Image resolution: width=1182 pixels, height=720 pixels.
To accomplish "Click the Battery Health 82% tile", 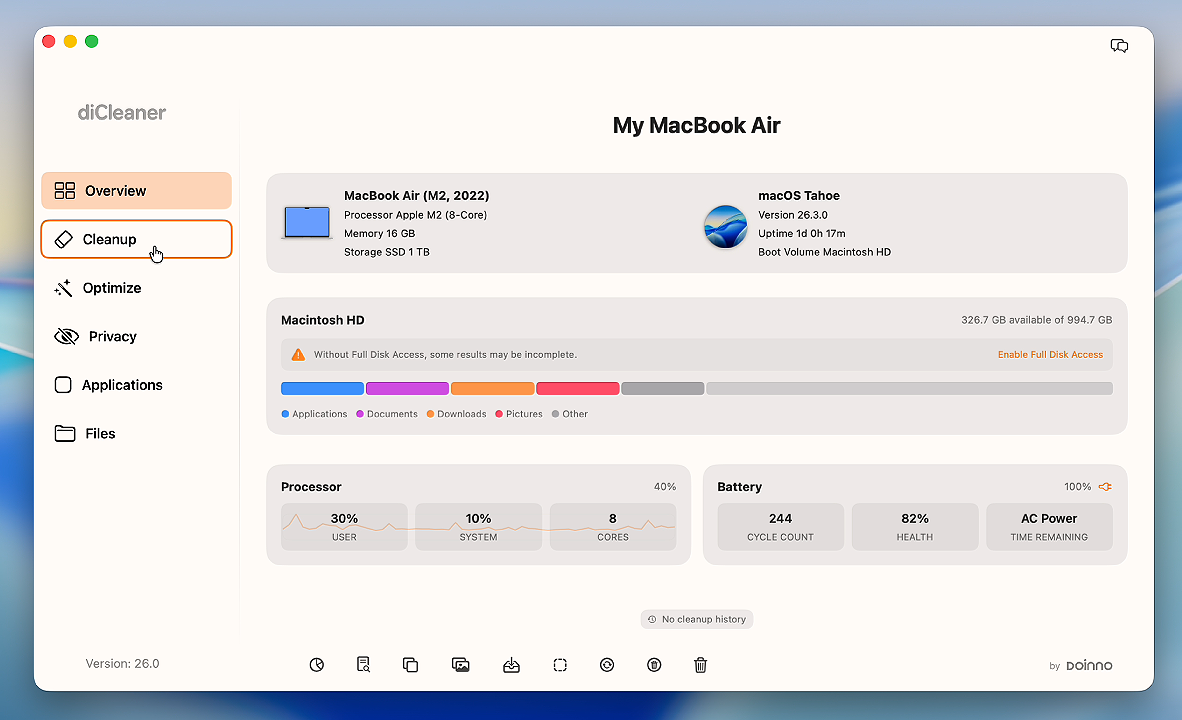I will [x=914, y=526].
